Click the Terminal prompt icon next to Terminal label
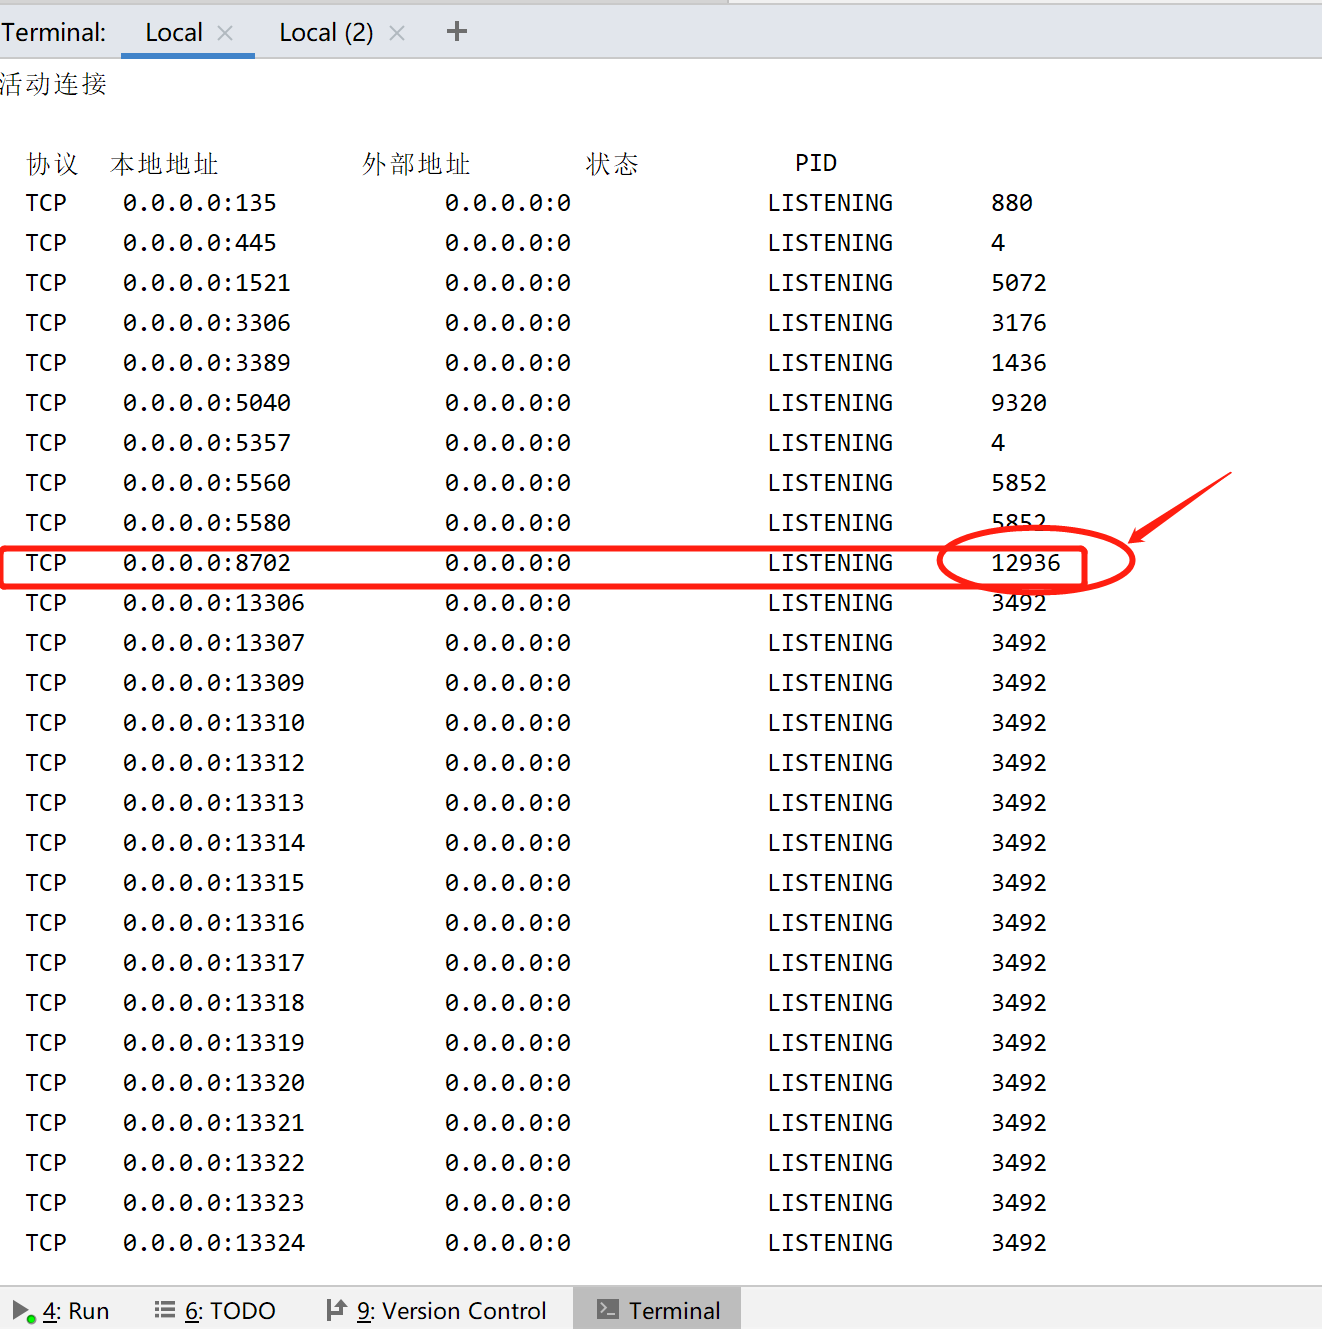Image resolution: width=1322 pixels, height=1329 pixels. point(606,1309)
